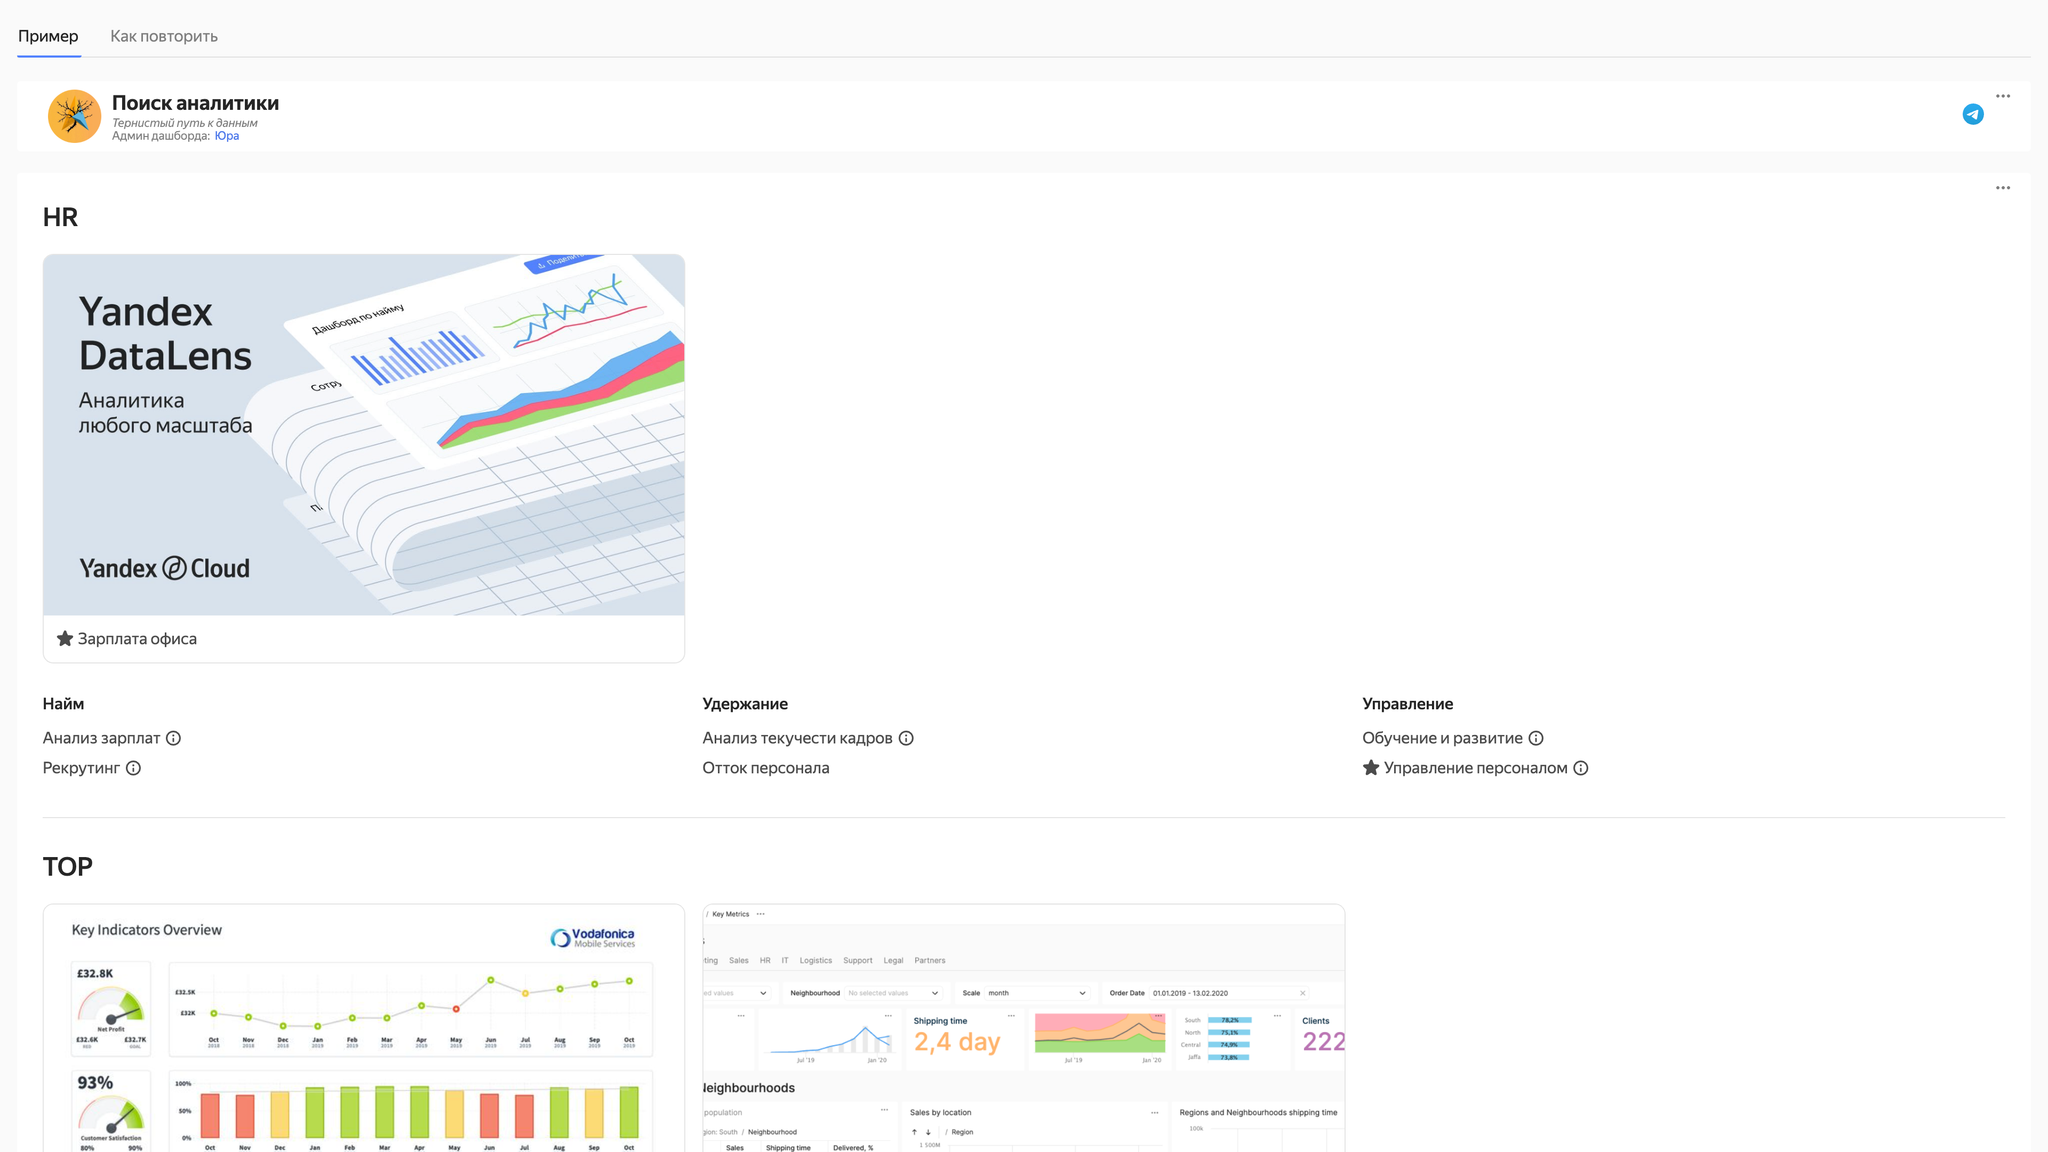Switch to the Как повторить tab

click(164, 36)
